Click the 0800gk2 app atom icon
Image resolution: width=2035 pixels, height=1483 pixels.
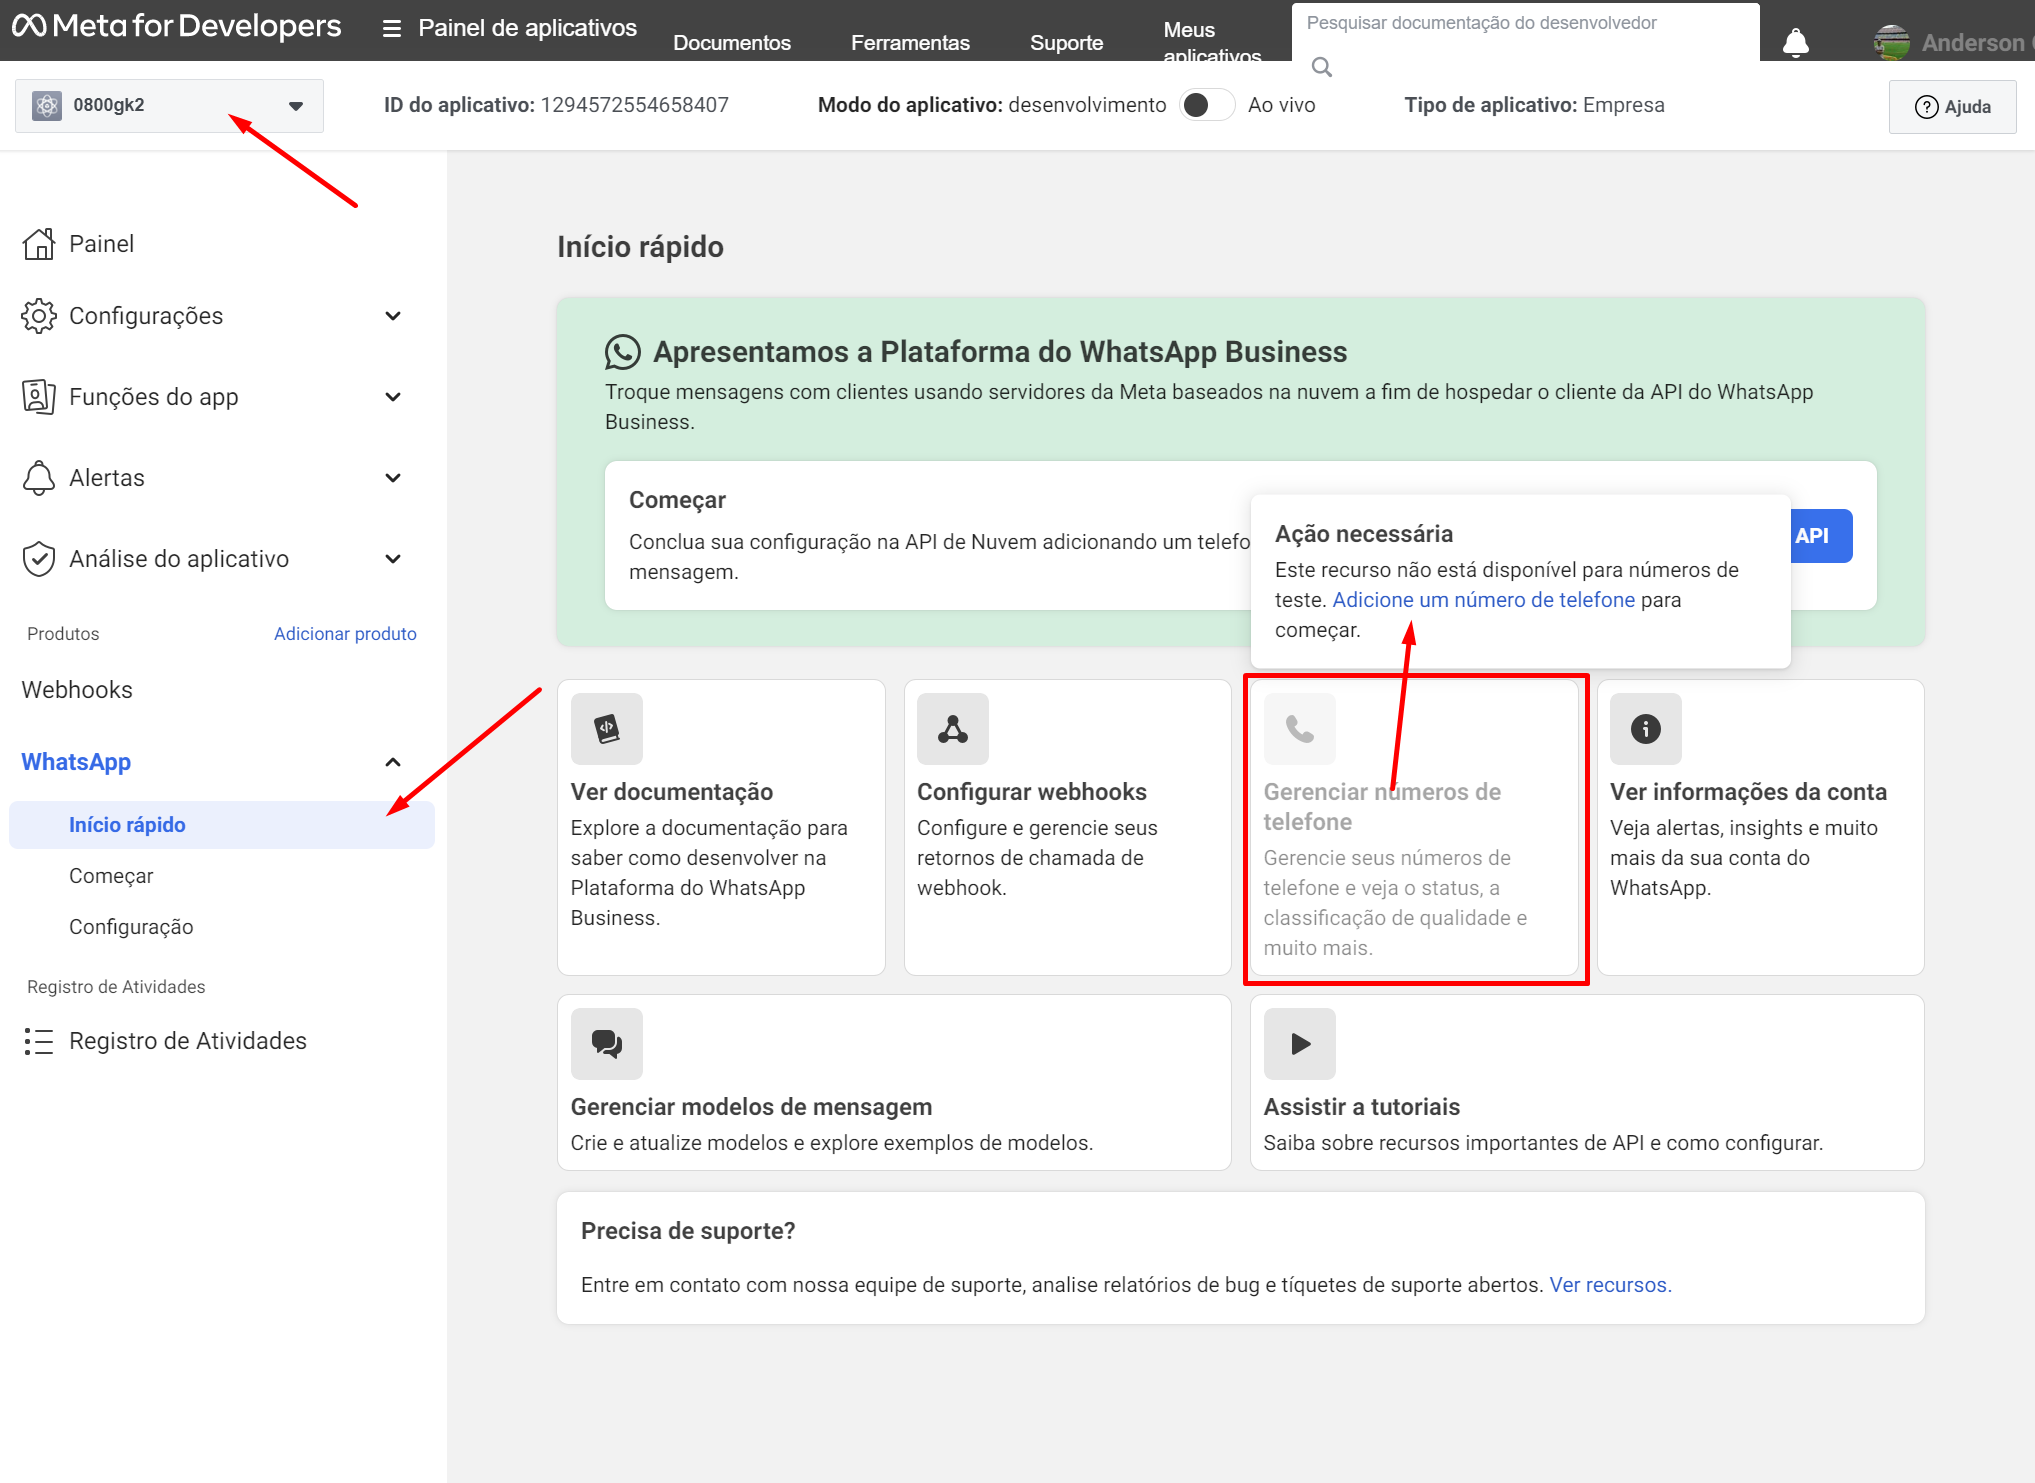47,106
